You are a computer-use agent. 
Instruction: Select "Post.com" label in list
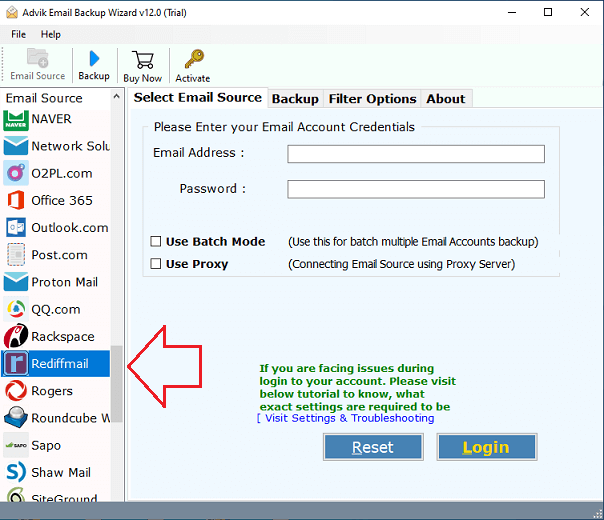coord(59,255)
